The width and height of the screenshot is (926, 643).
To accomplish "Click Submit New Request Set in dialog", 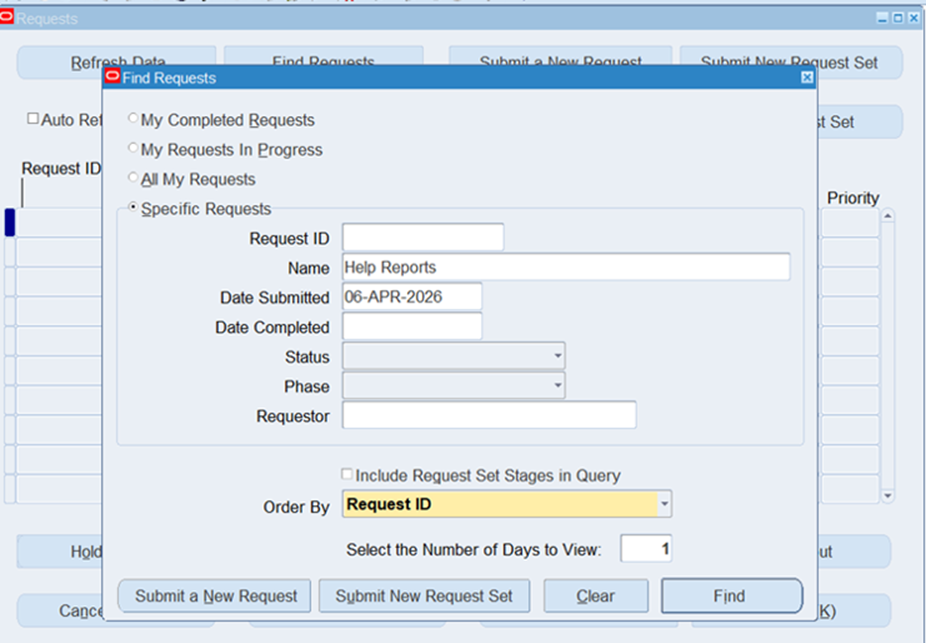I will 424,596.
